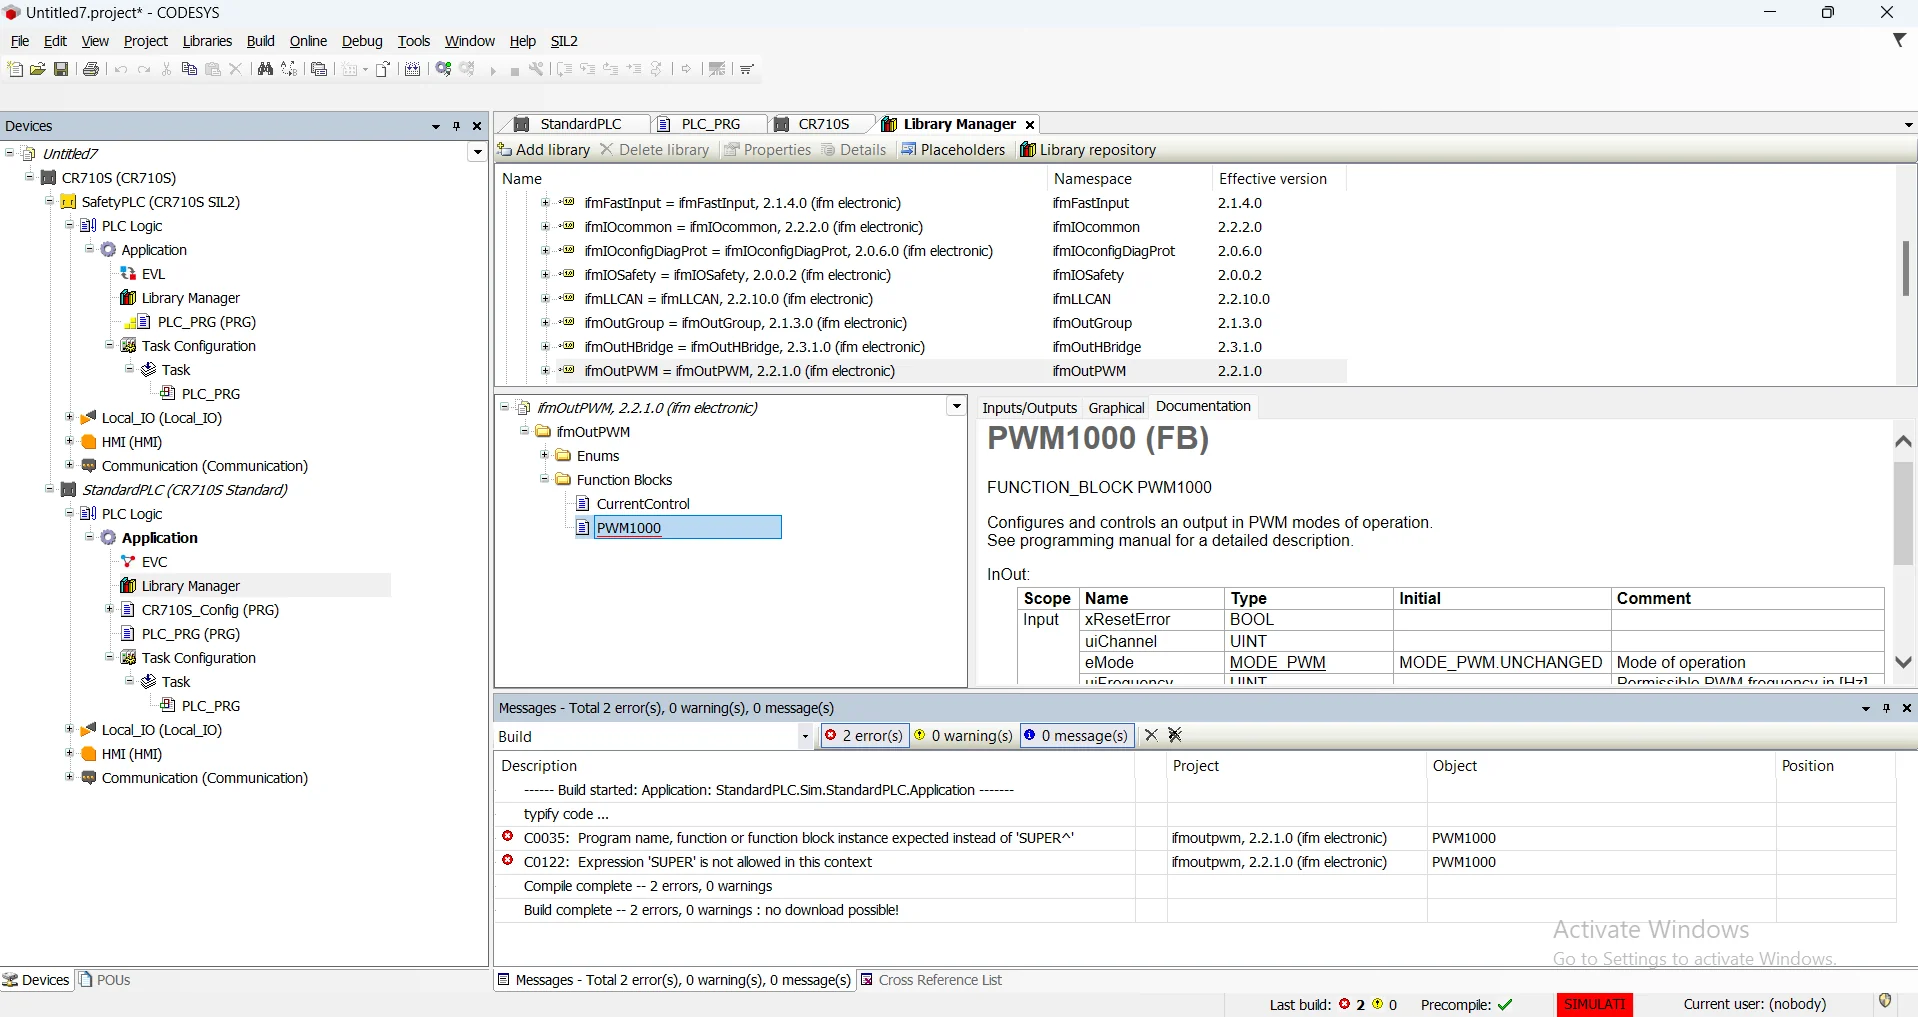The image size is (1918, 1017).
Task: Click the filter funnel icon top right
Action: (1899, 40)
